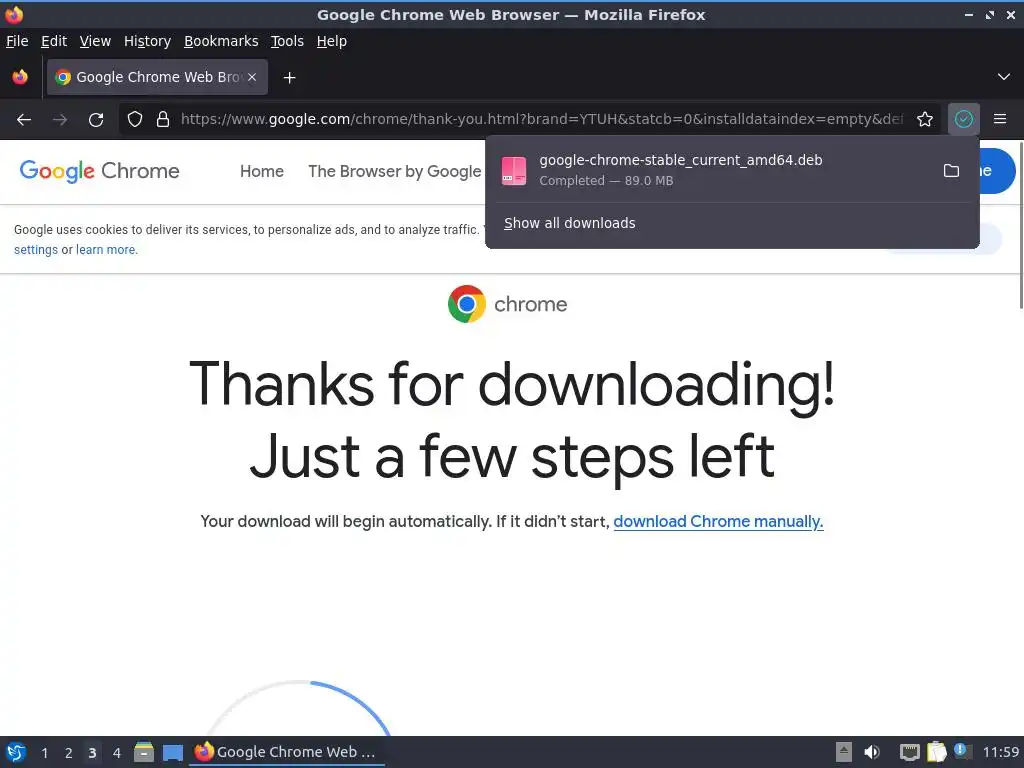Open The Browser by Google nav link
The height and width of the screenshot is (768, 1024).
(x=394, y=171)
